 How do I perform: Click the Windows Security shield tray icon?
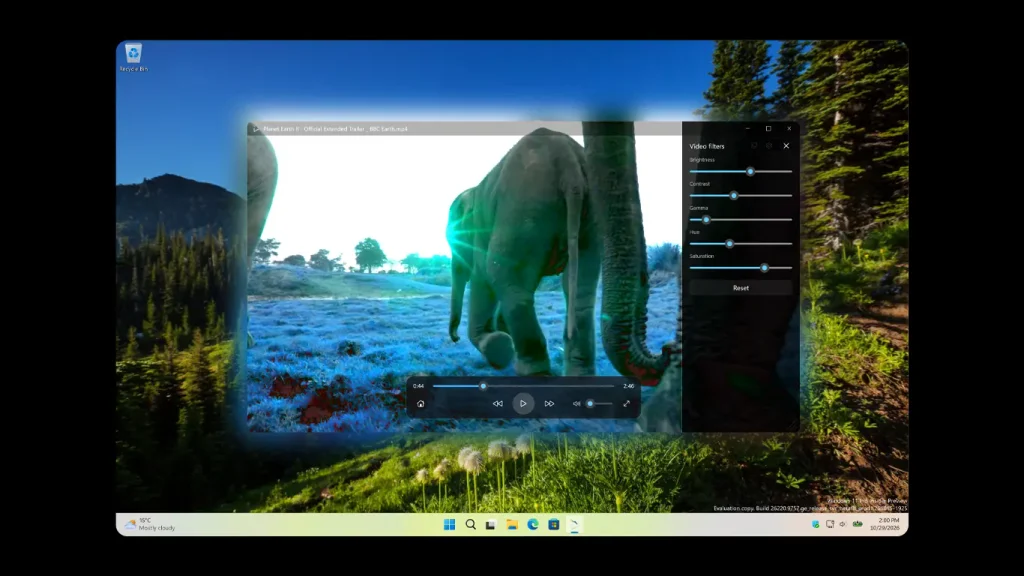point(816,524)
